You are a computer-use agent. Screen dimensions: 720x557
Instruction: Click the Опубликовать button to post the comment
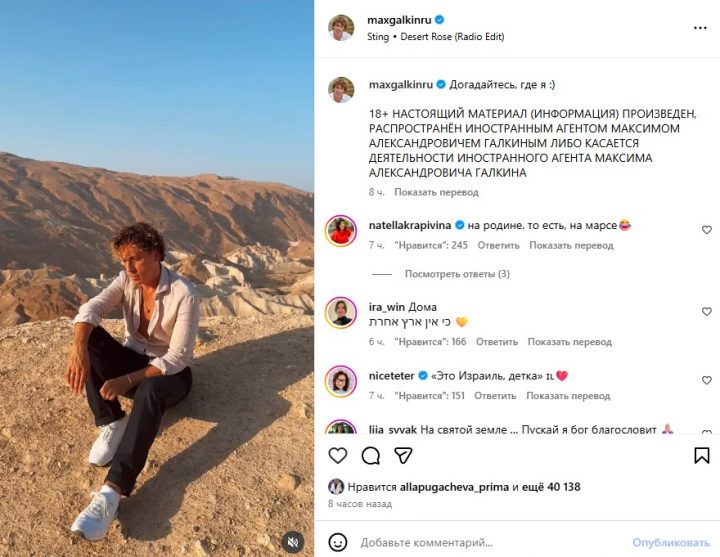pyautogui.click(x=670, y=542)
